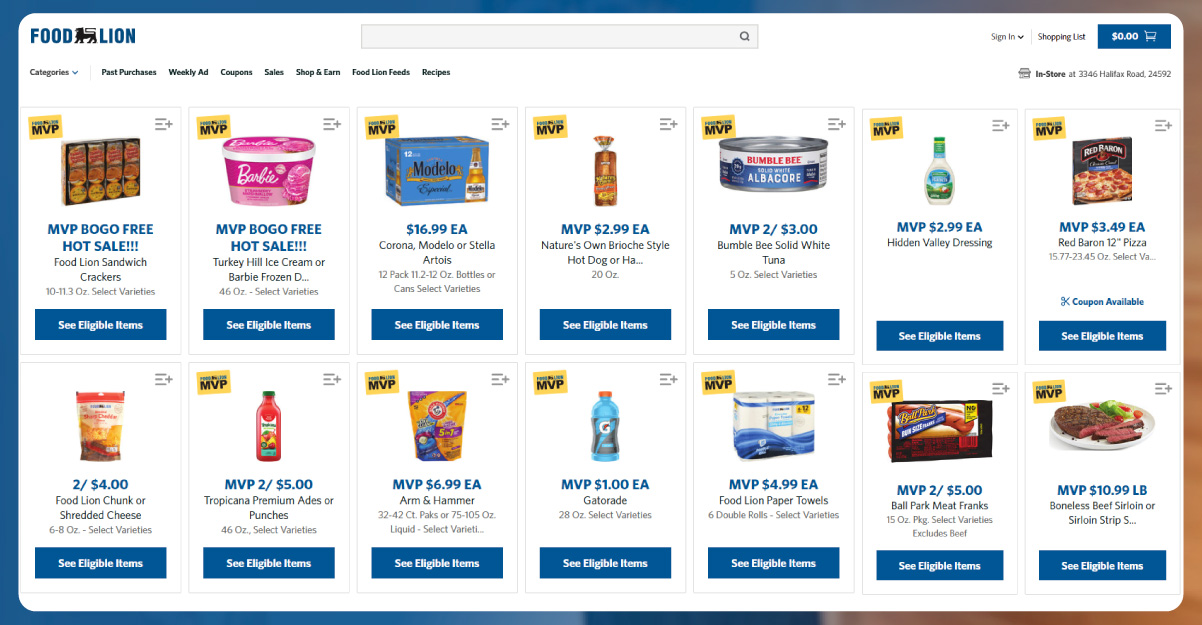Add Ball Park franks to list icon
This screenshot has height=625, width=1202.
(1000, 387)
